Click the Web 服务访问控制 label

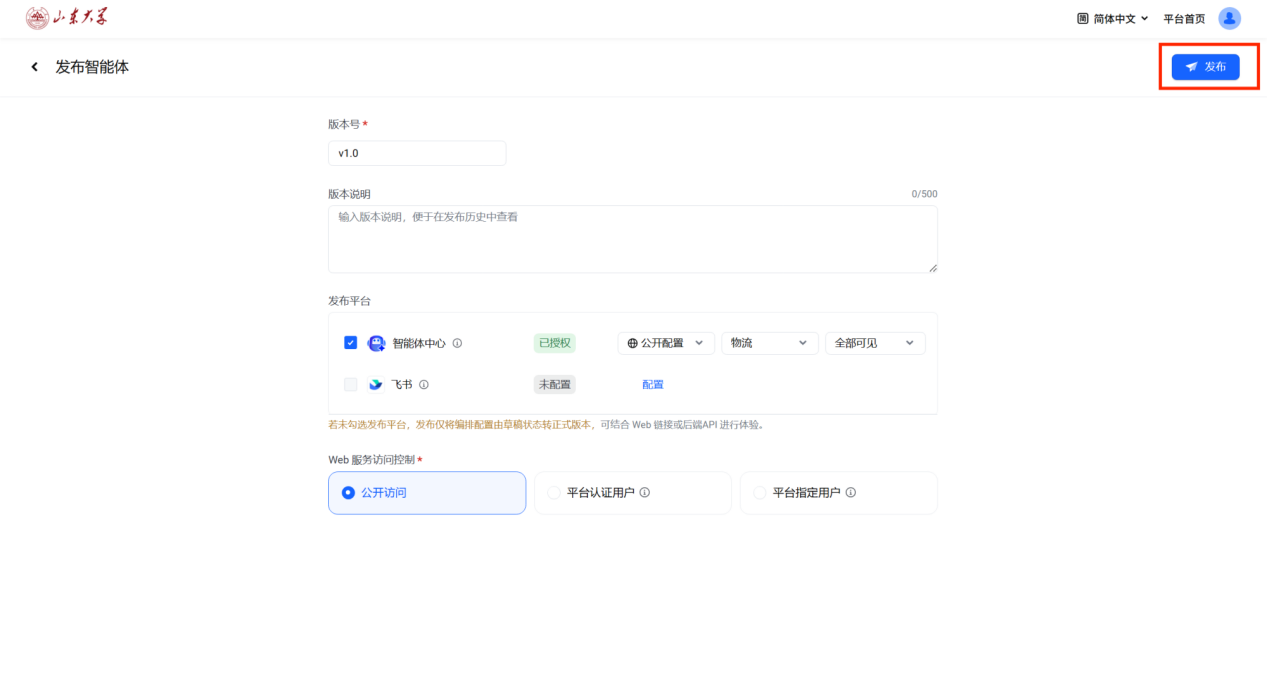(372, 460)
